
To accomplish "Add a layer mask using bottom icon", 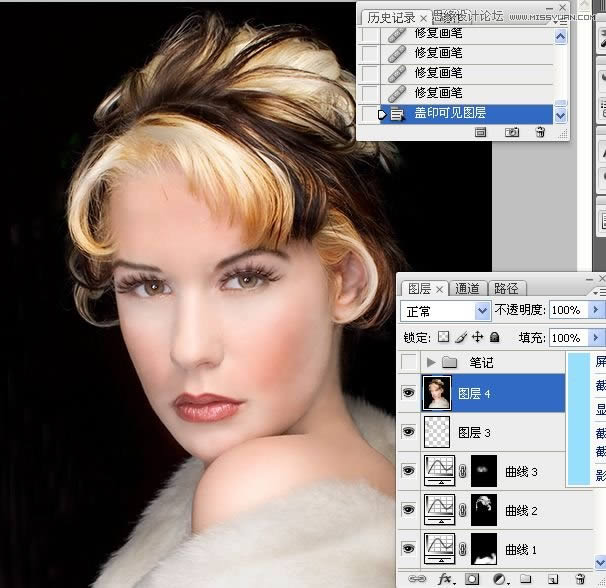I will 471,579.
